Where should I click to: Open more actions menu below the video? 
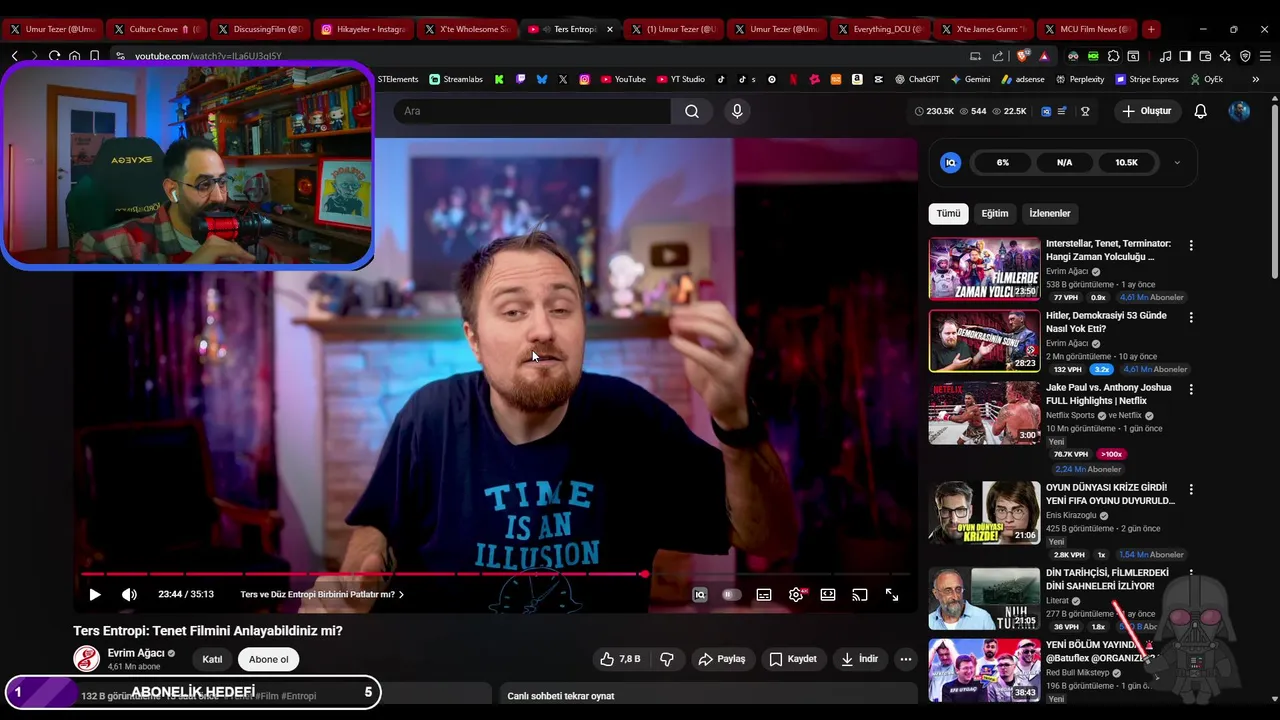pyautogui.click(x=906, y=659)
